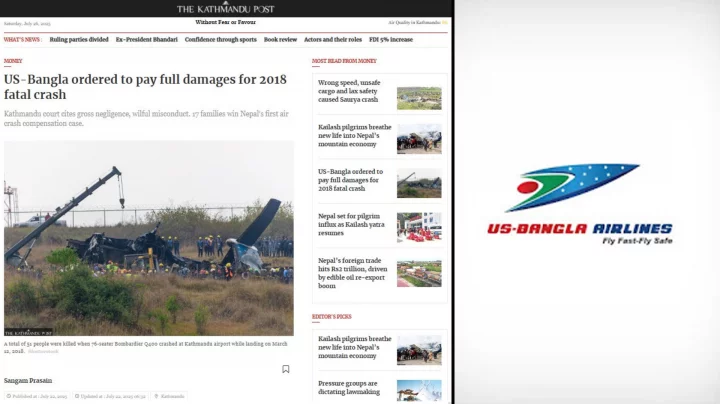Open the 'Nepal set for pilgrim influx' article
This screenshot has width=720, height=404.
click(x=350, y=225)
